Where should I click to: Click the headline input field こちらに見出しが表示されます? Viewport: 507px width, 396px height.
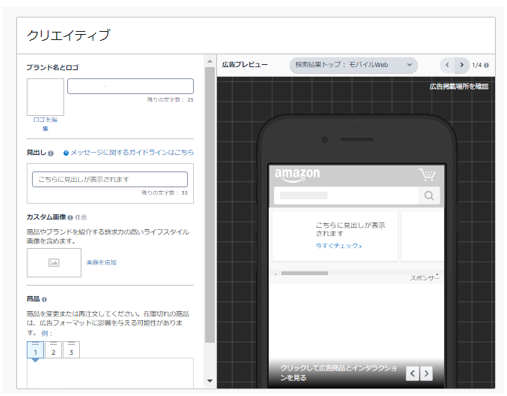pos(110,179)
